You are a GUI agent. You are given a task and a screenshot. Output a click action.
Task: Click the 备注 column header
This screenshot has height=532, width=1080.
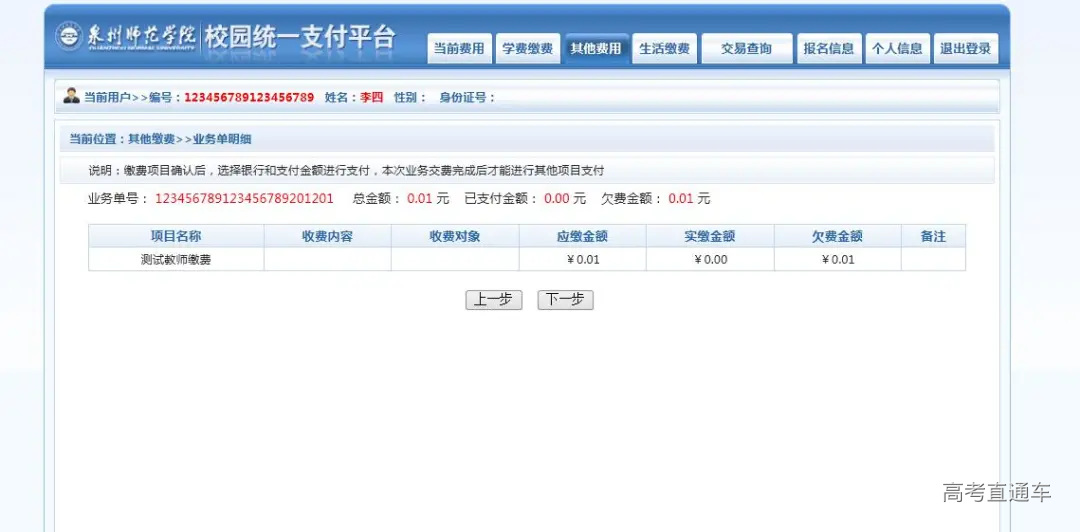coord(933,236)
